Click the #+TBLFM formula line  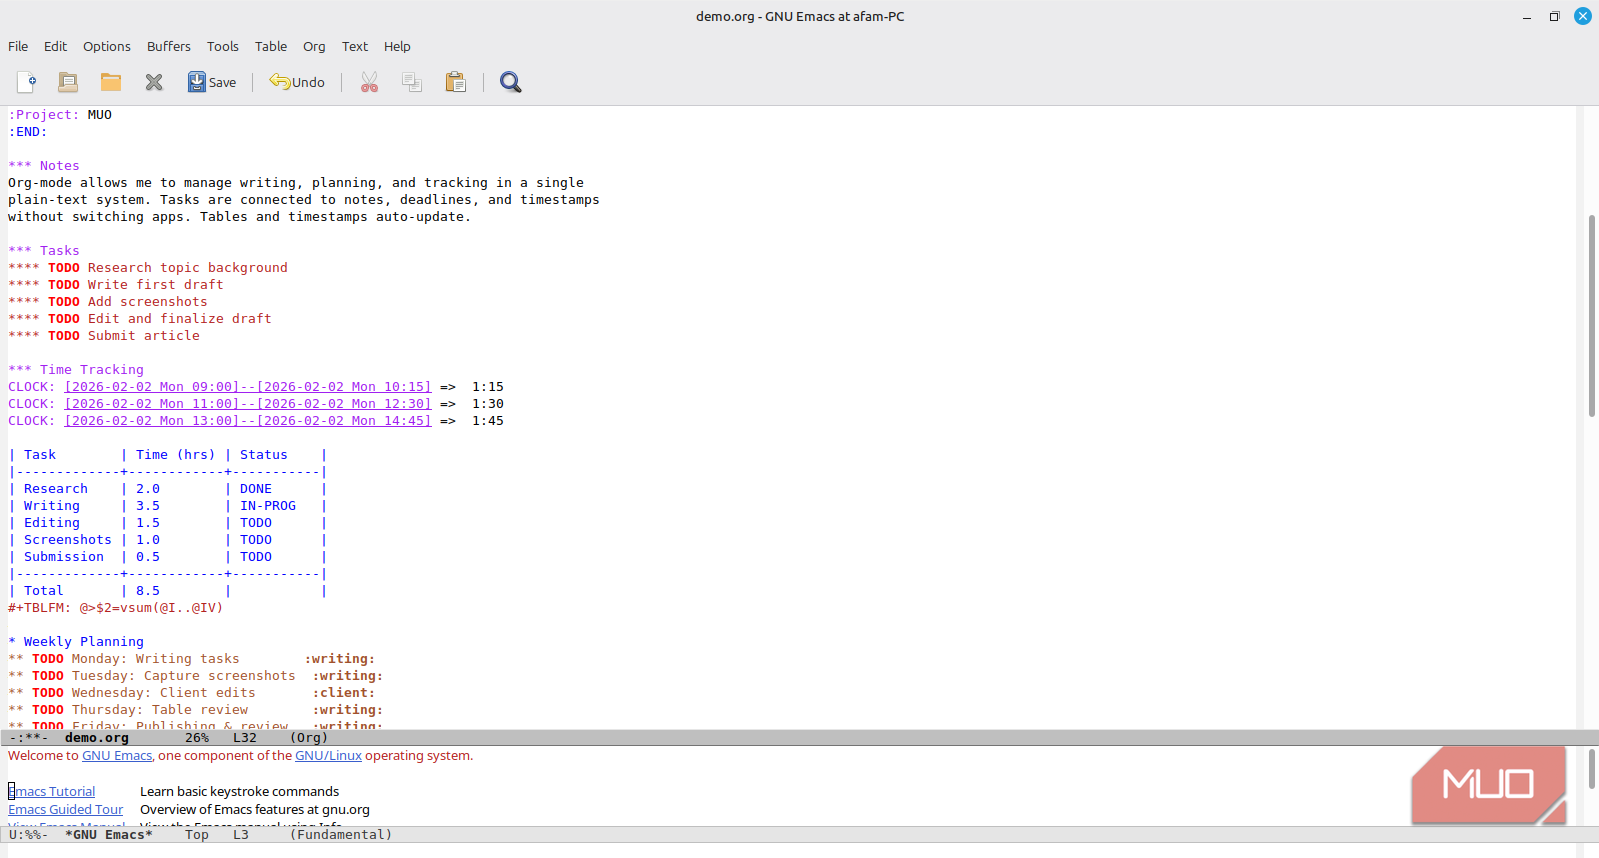point(116,608)
